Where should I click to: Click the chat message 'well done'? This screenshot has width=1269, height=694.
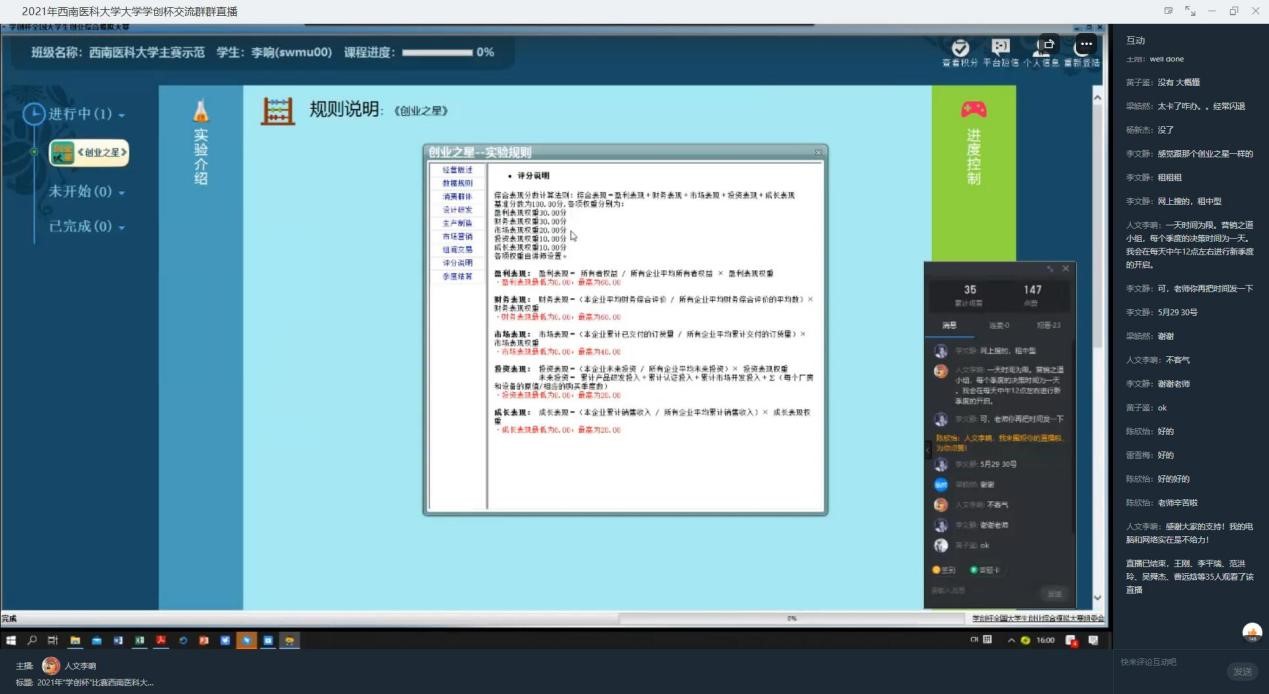point(1167,59)
